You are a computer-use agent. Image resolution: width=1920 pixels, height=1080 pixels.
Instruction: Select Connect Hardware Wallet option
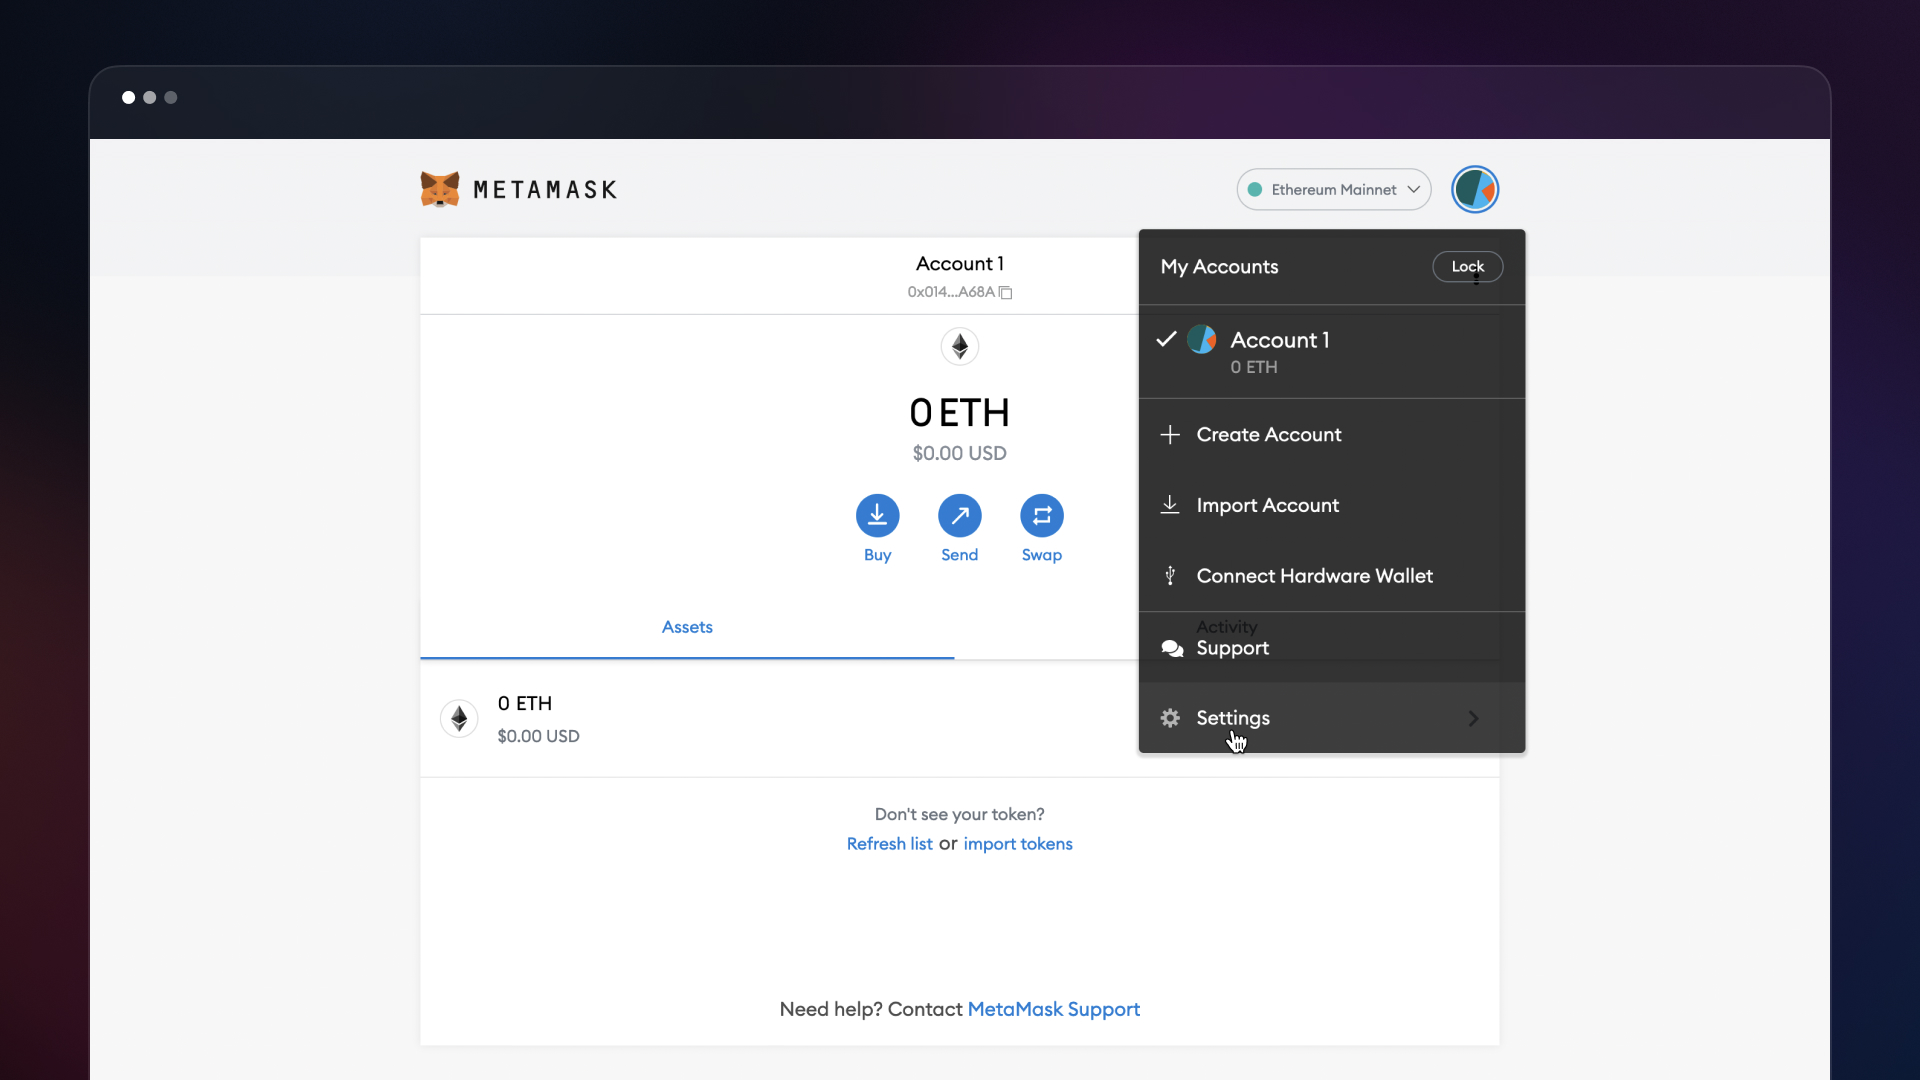1314,576
